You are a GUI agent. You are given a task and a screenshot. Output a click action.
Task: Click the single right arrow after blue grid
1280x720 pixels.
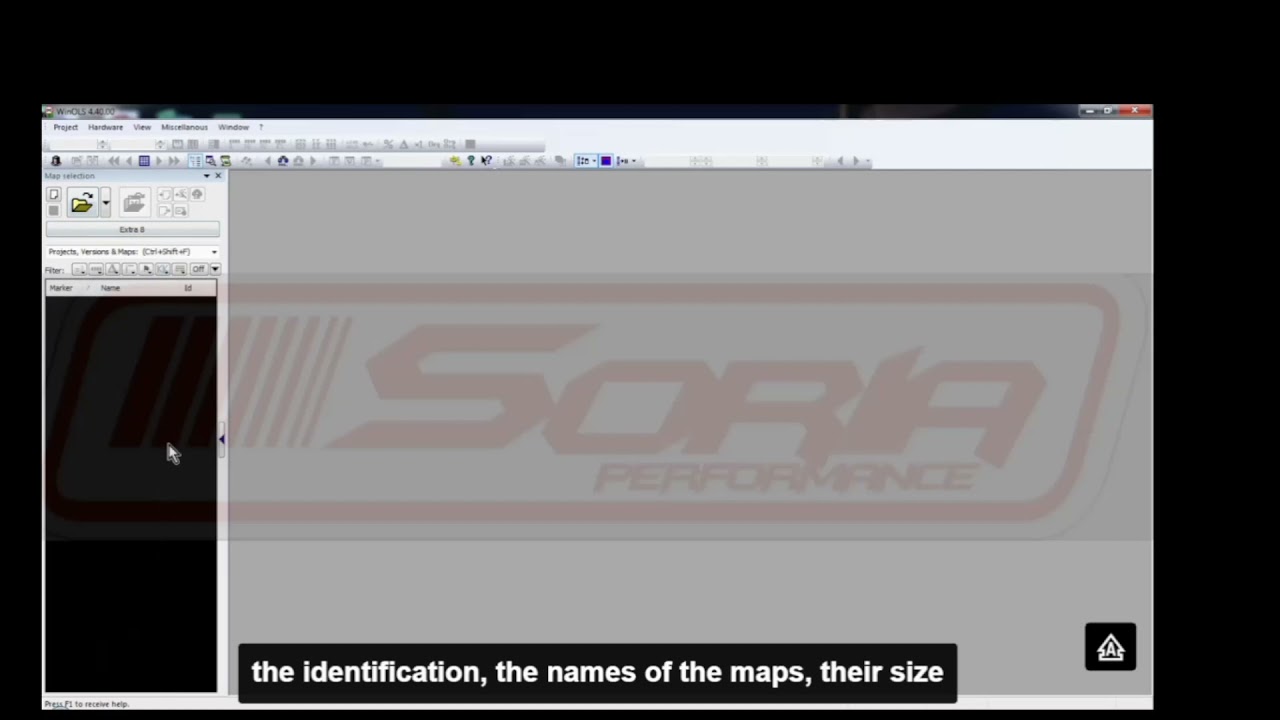click(x=159, y=161)
